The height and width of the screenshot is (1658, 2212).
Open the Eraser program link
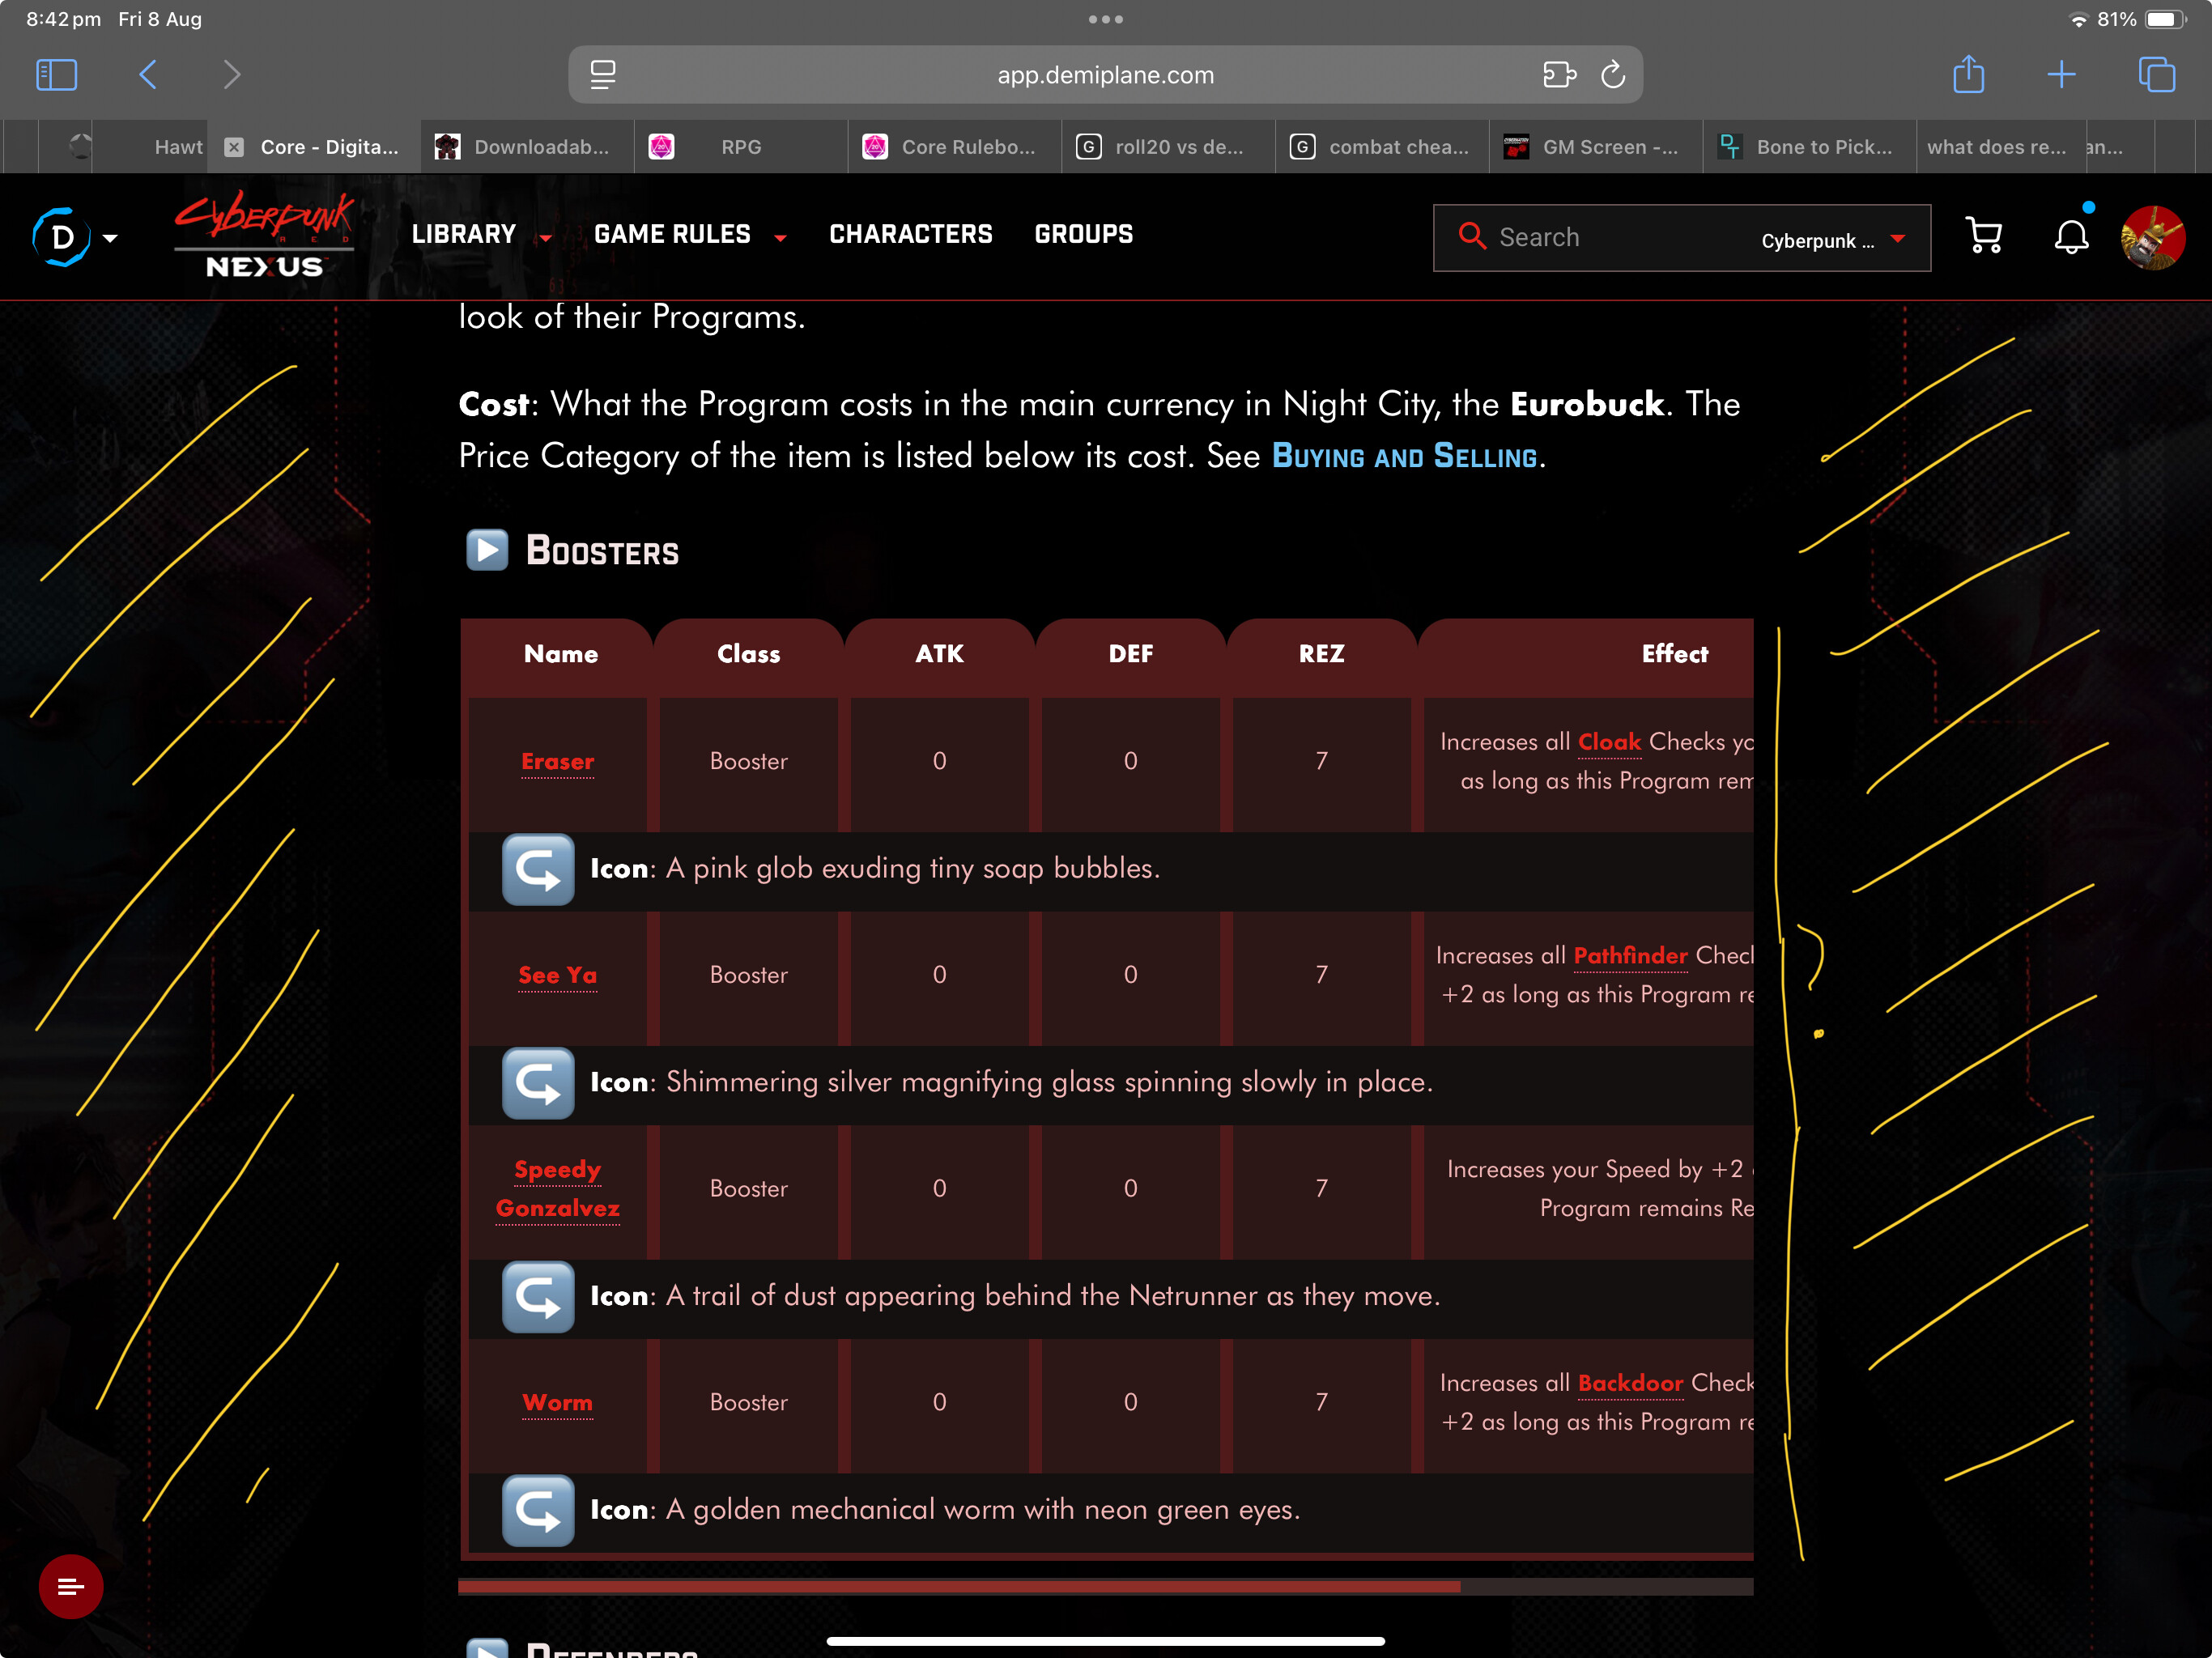pos(557,762)
